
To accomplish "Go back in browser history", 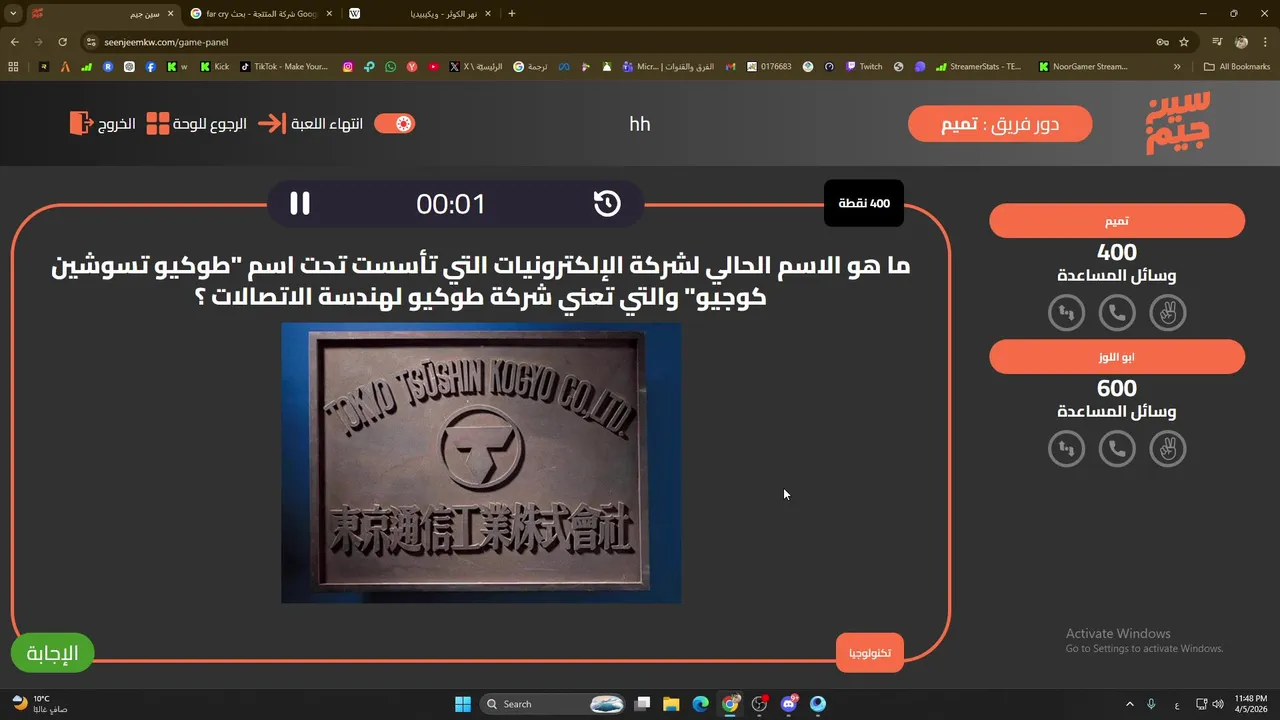I will click(x=14, y=42).
